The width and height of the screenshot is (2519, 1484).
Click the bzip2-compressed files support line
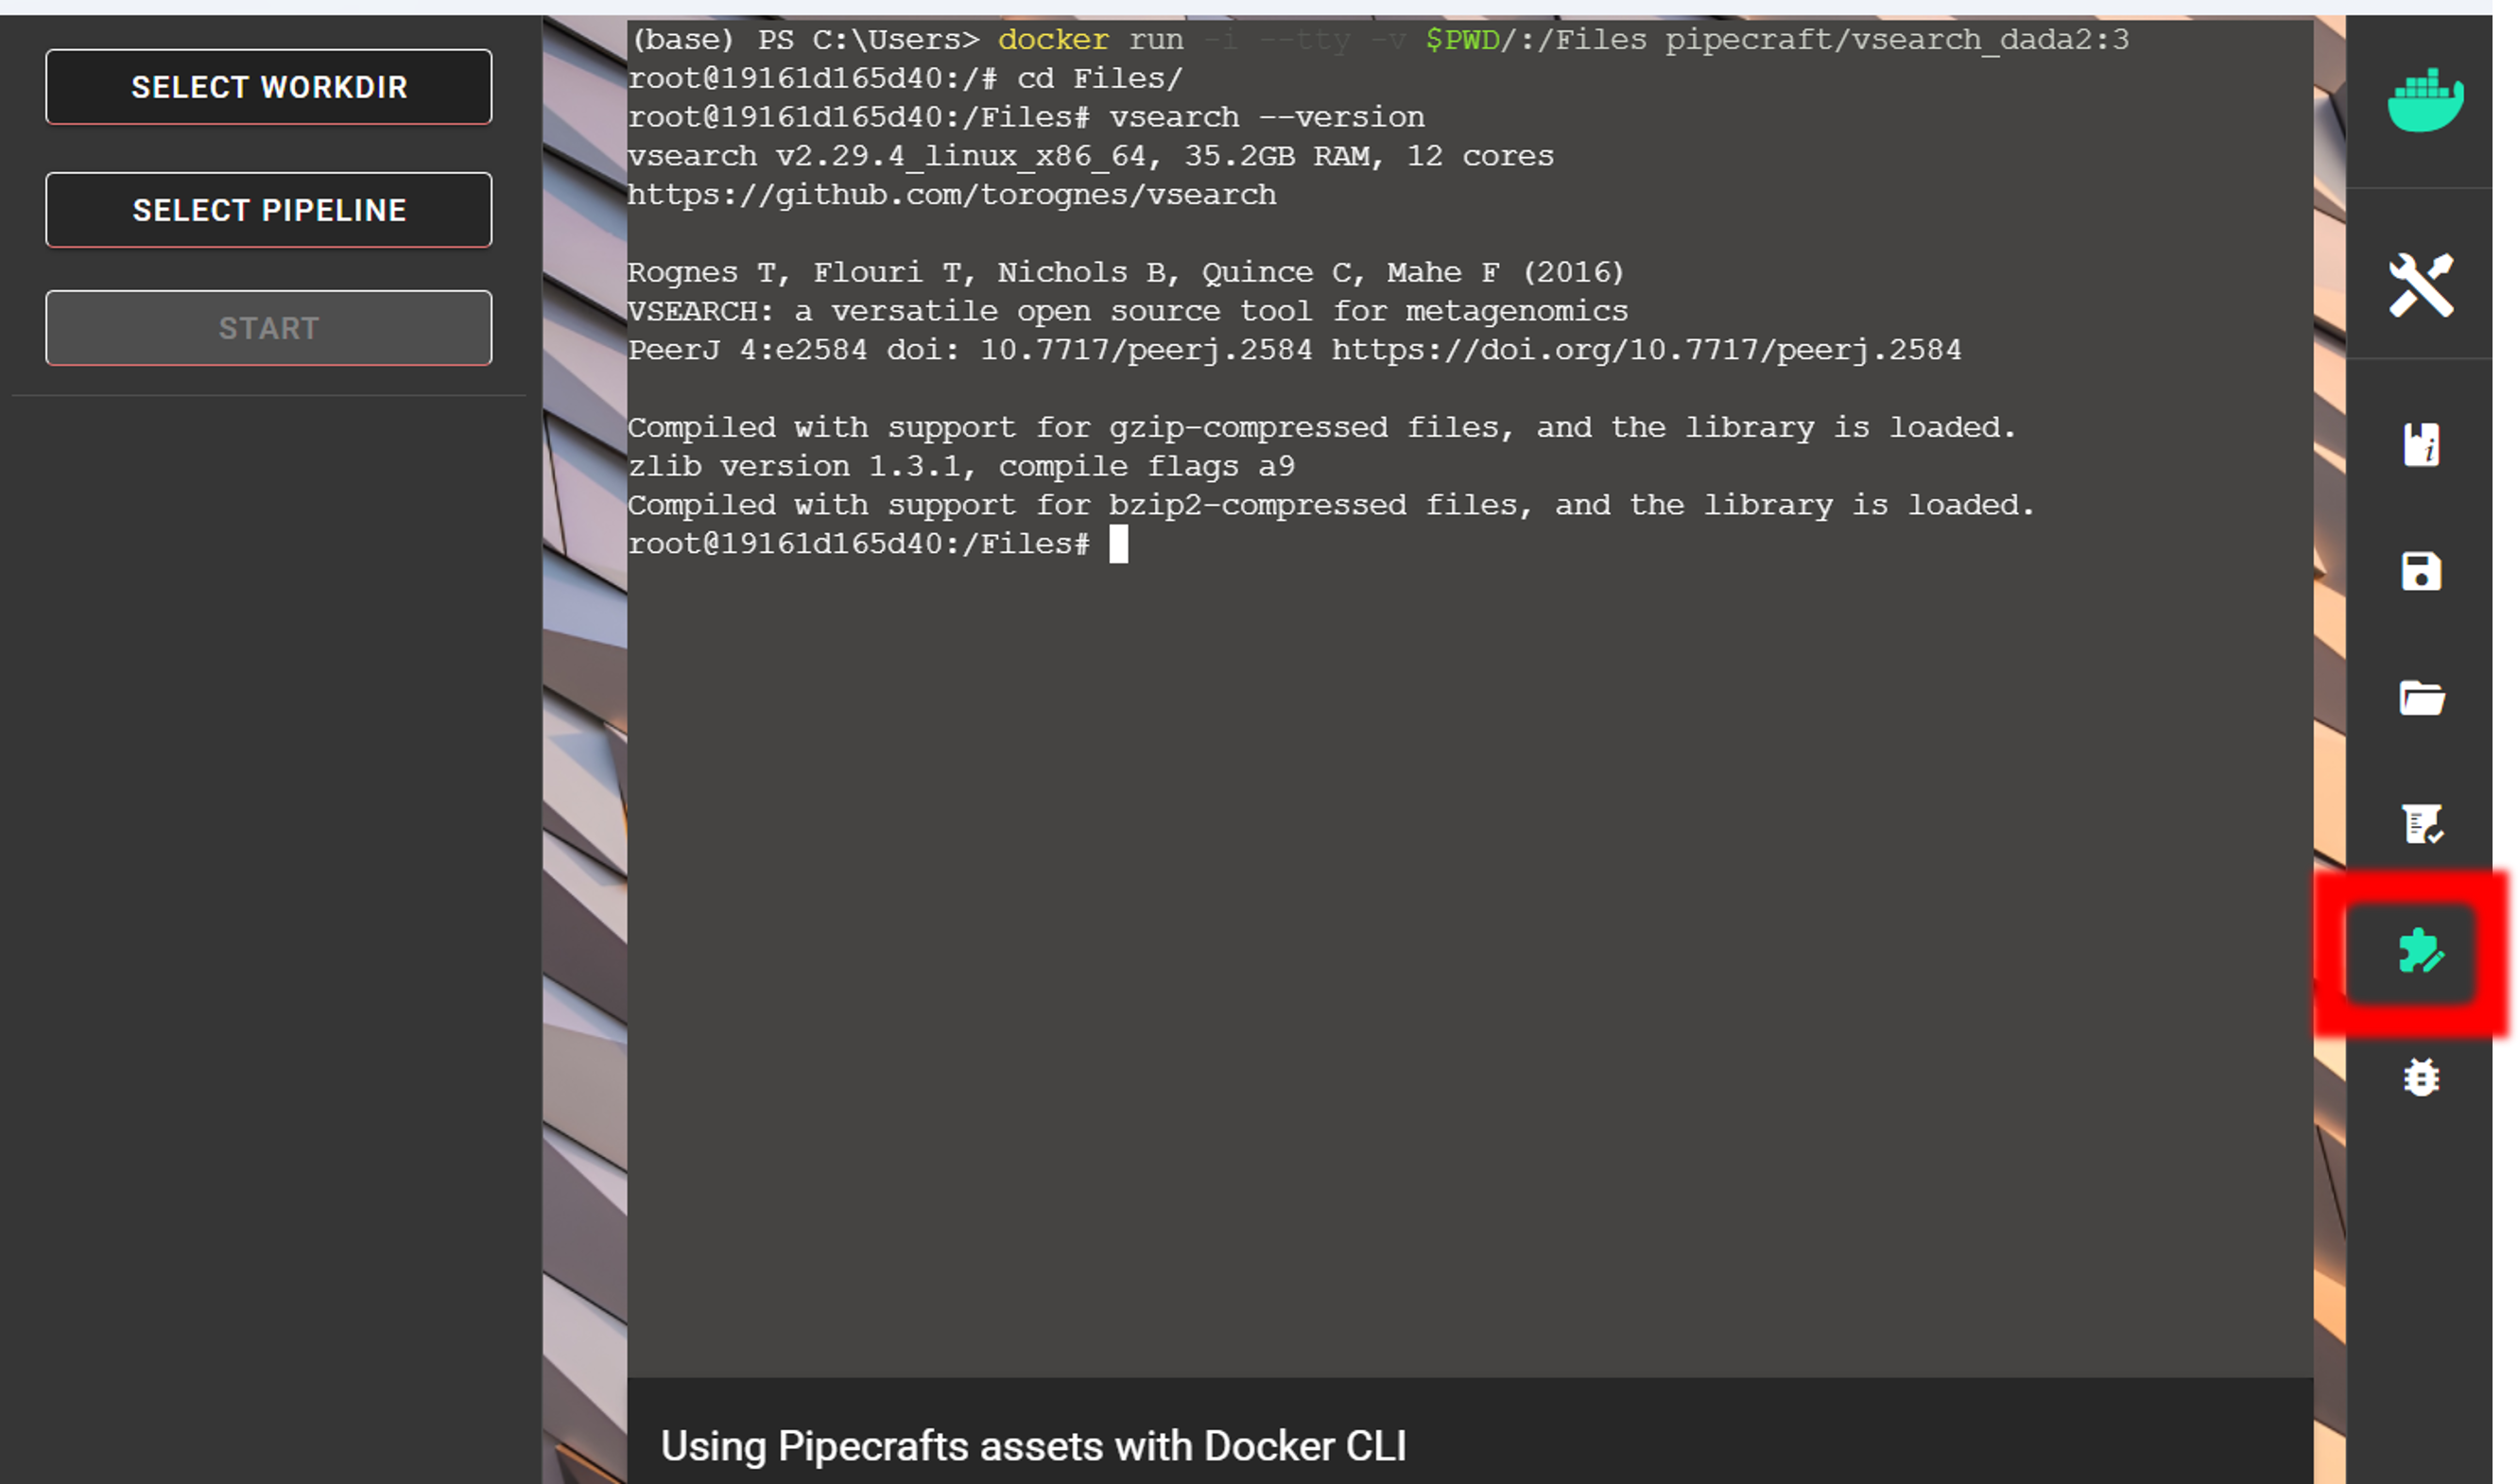(x=1330, y=505)
